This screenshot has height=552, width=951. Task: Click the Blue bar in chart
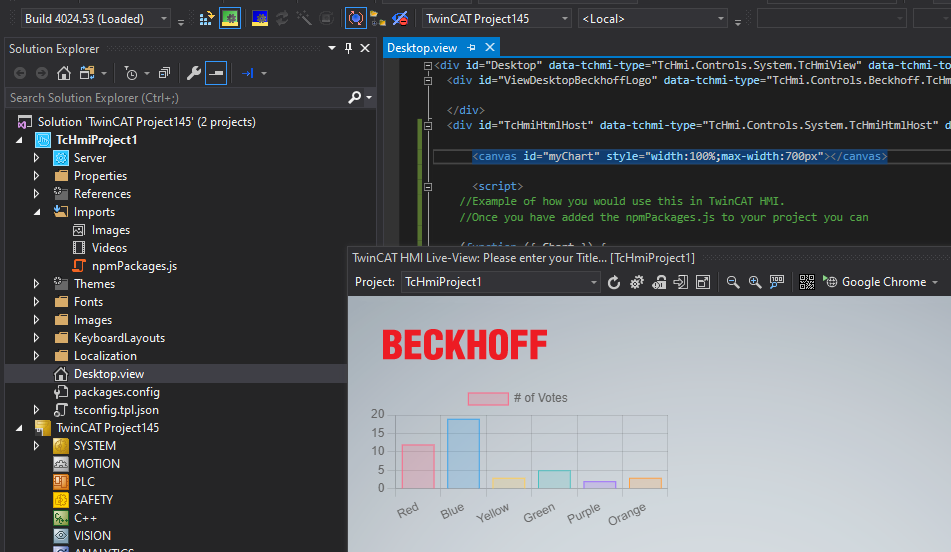coord(463,454)
